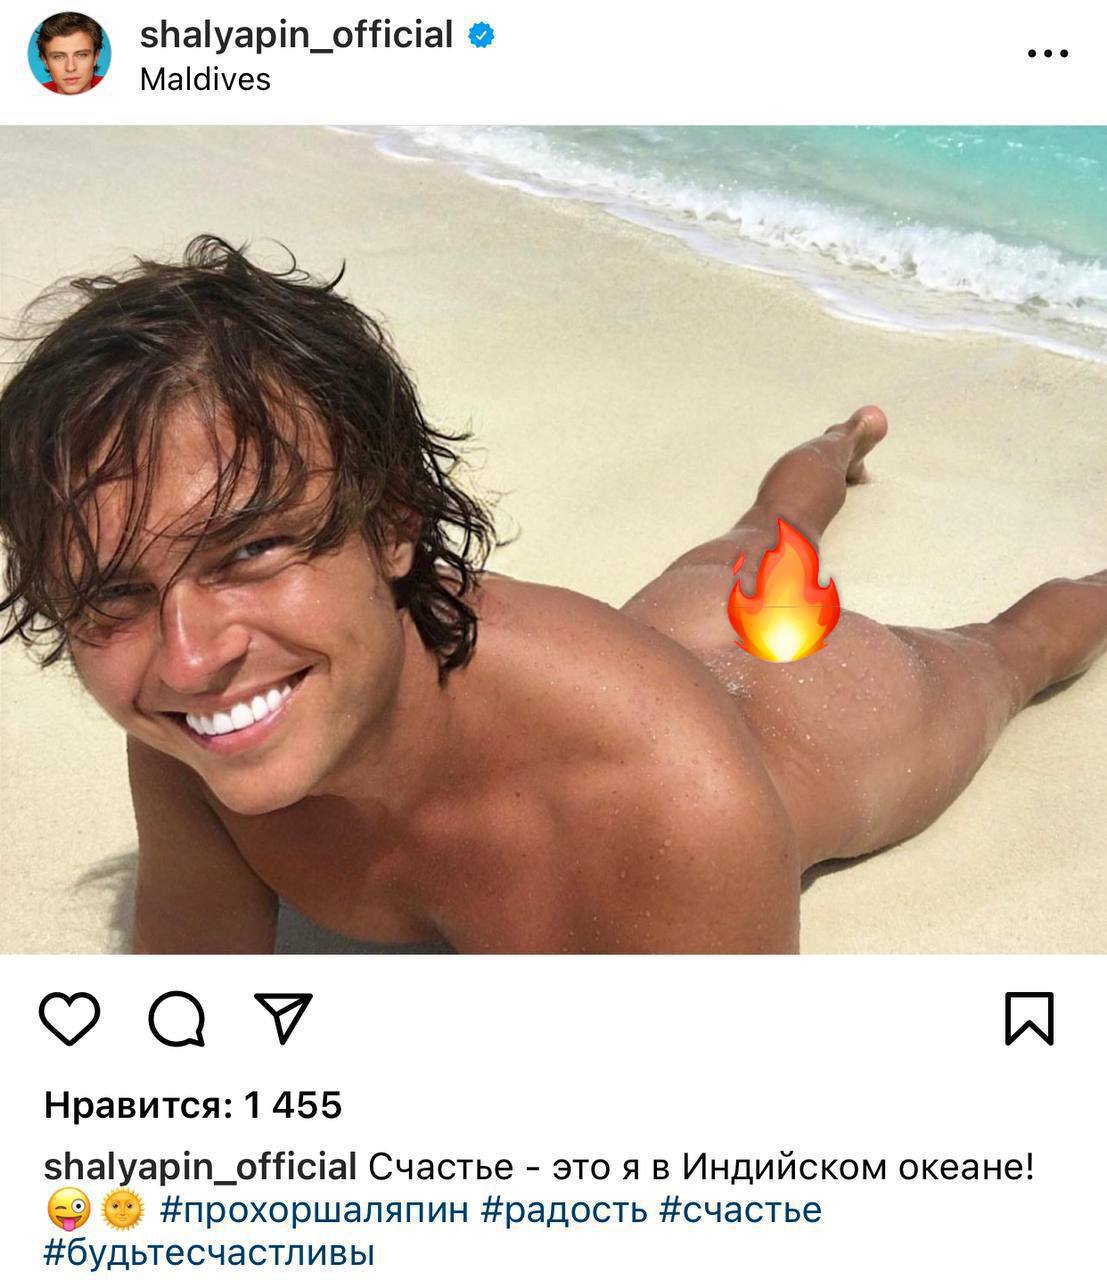Screen dimensions: 1107x1280
Task: Click the blue verified badge
Action: pyautogui.click(x=481, y=36)
